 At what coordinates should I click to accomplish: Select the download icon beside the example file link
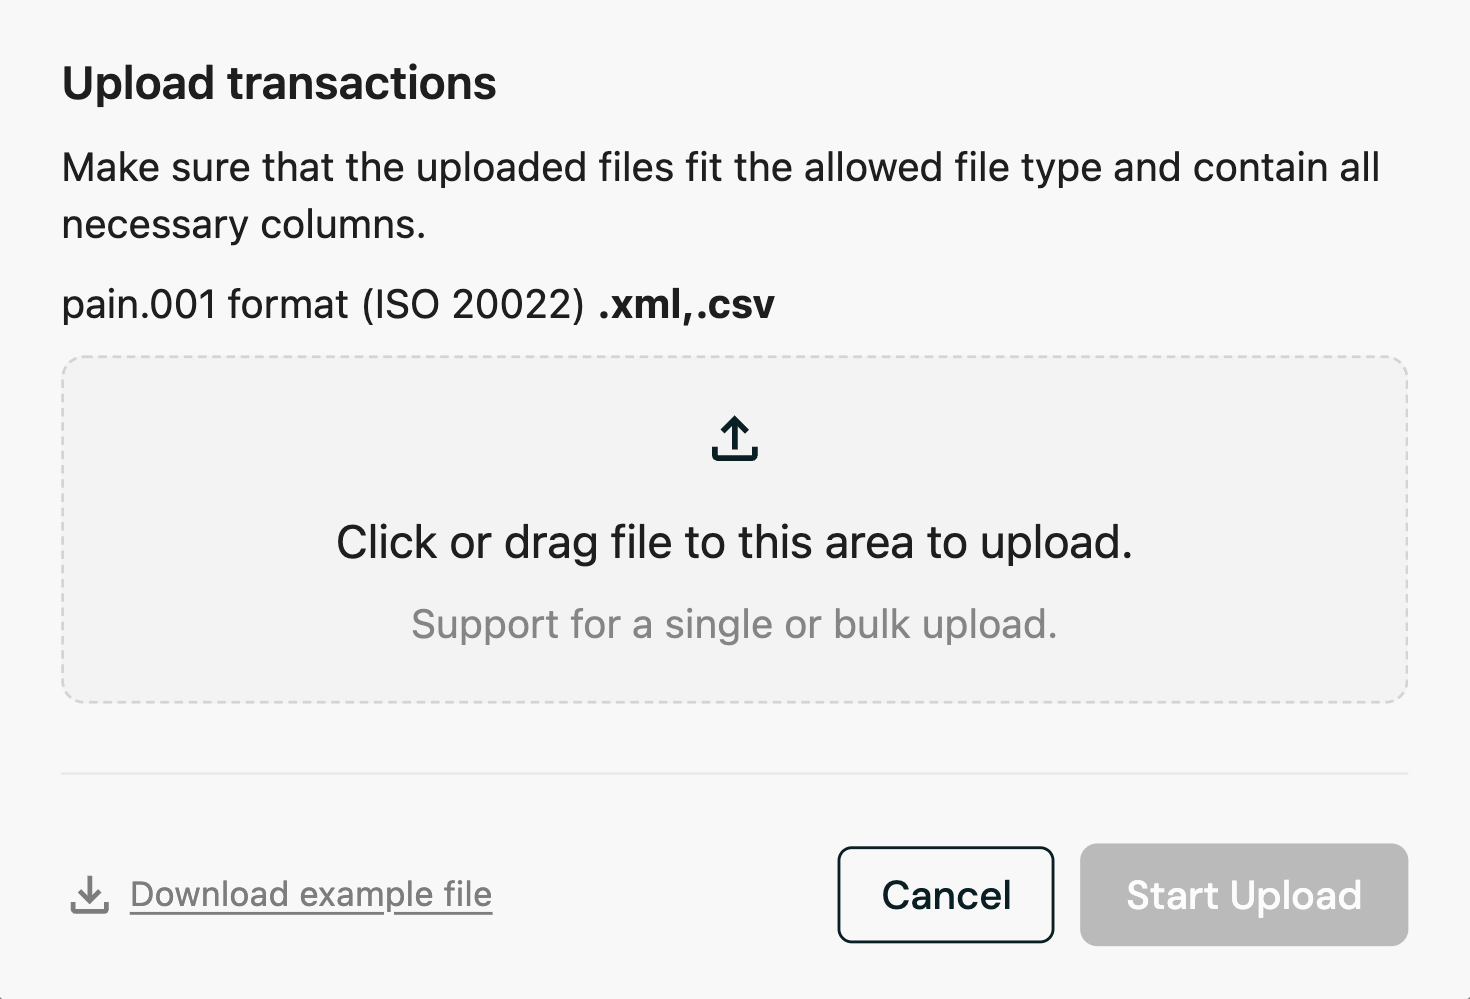pyautogui.click(x=89, y=894)
